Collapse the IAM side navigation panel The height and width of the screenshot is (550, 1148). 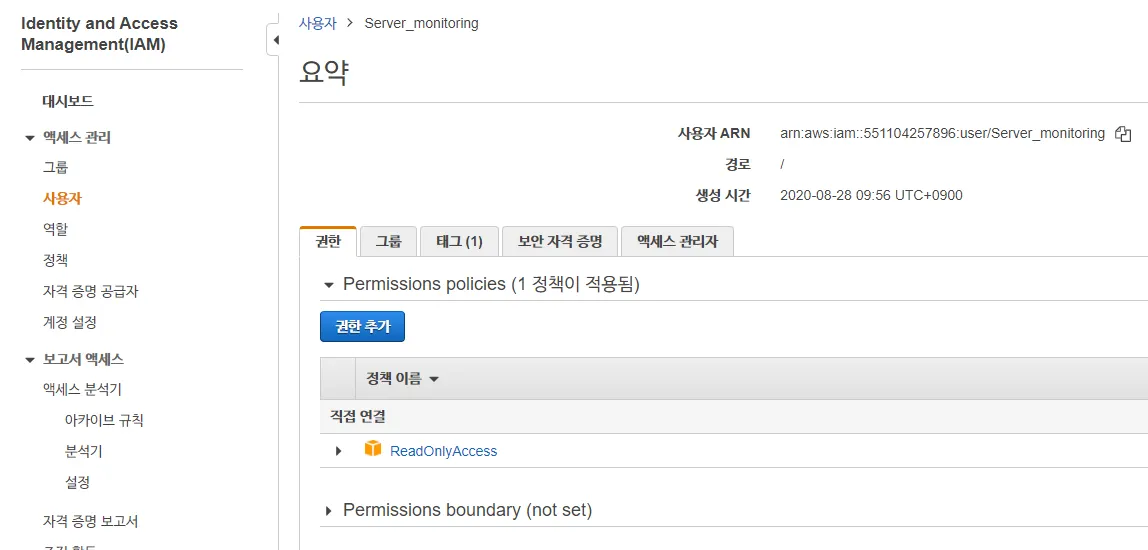[x=273, y=41]
